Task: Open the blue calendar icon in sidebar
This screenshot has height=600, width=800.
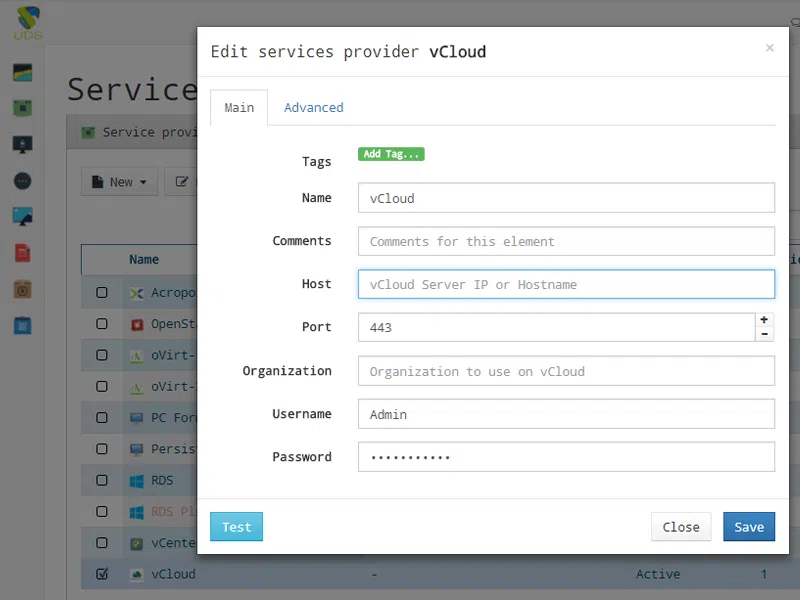Action: pos(22,326)
